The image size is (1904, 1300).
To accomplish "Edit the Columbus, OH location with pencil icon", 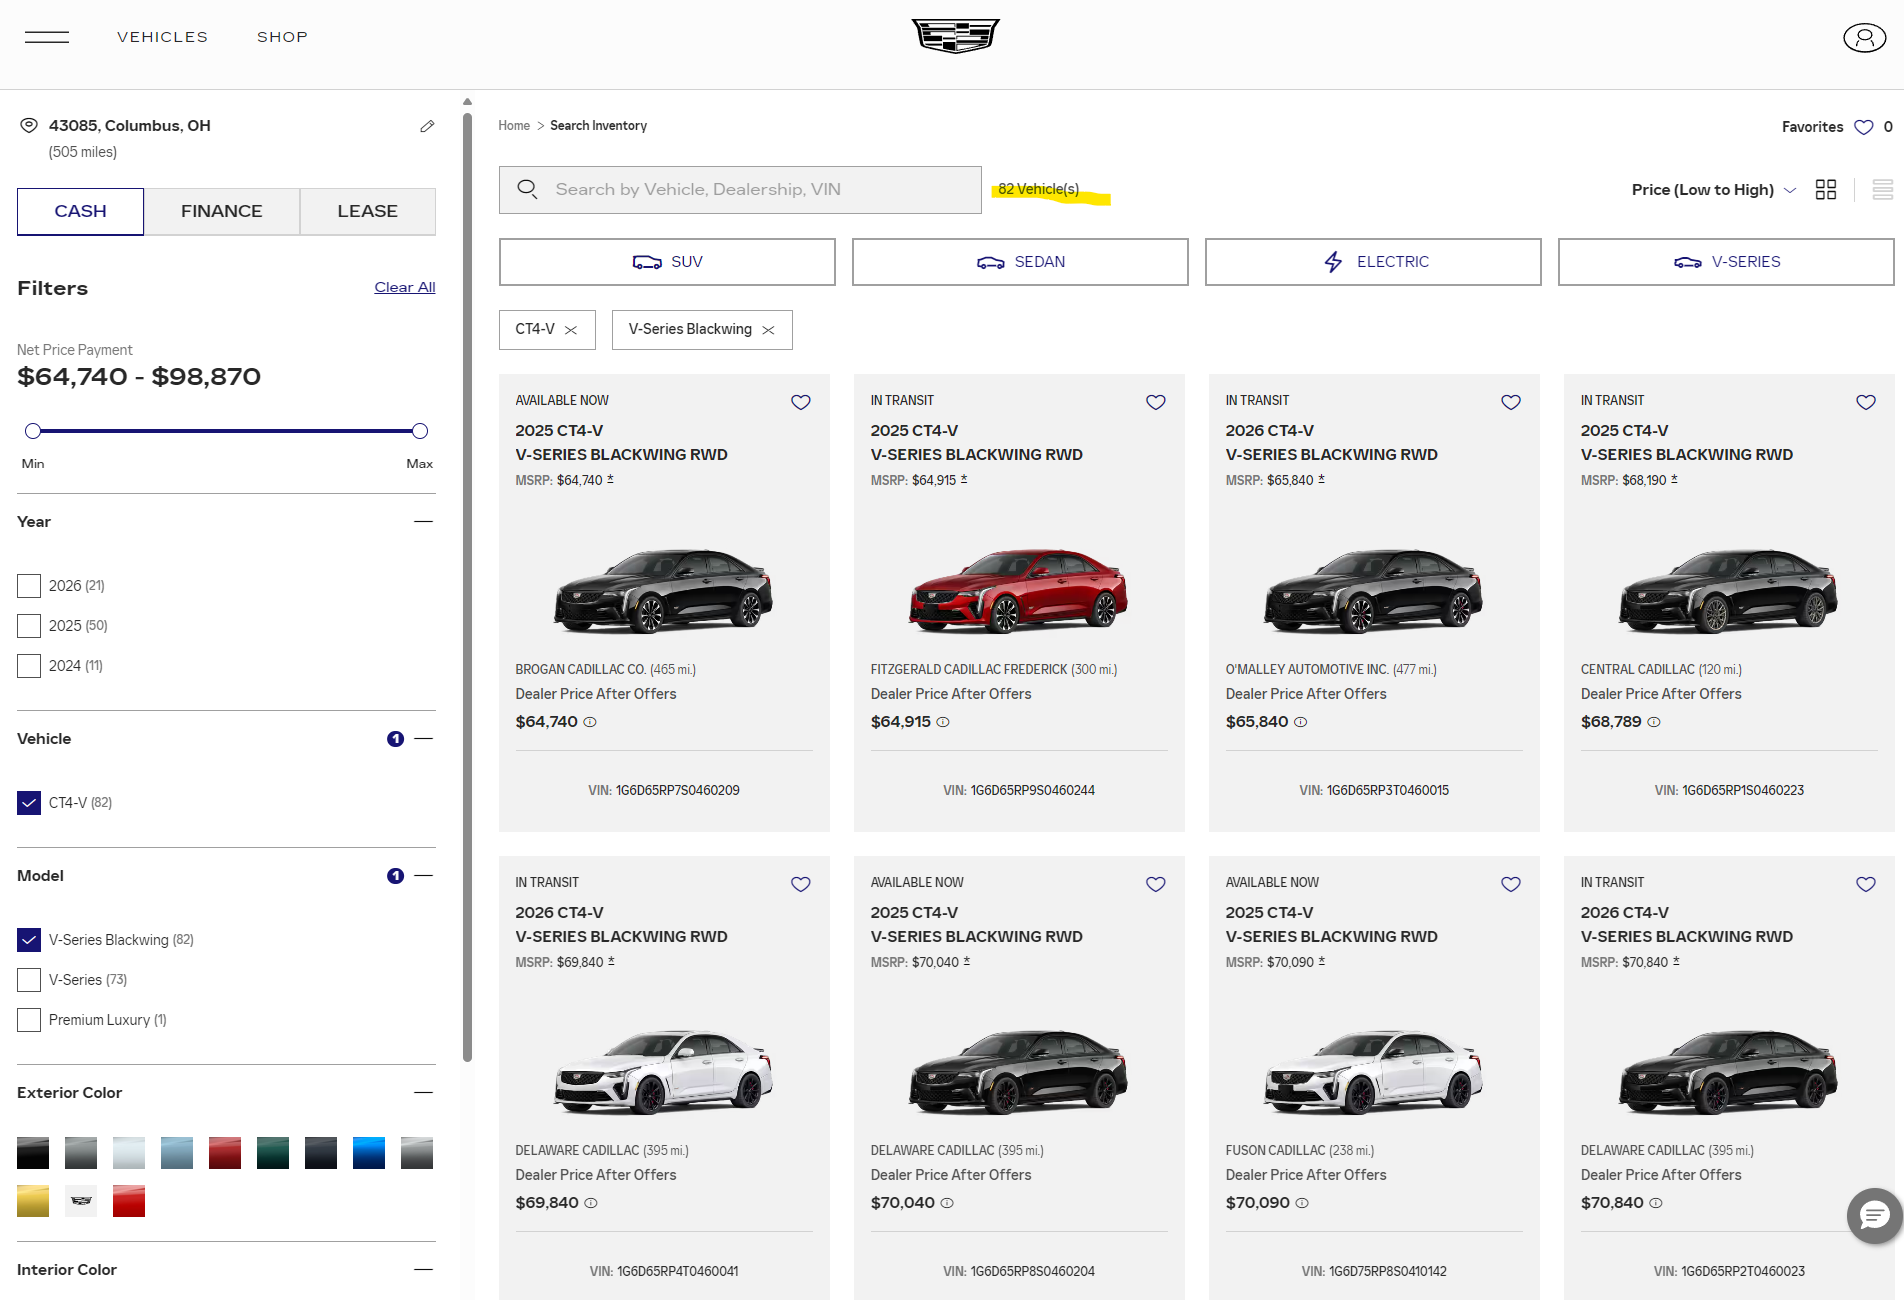I will [427, 126].
